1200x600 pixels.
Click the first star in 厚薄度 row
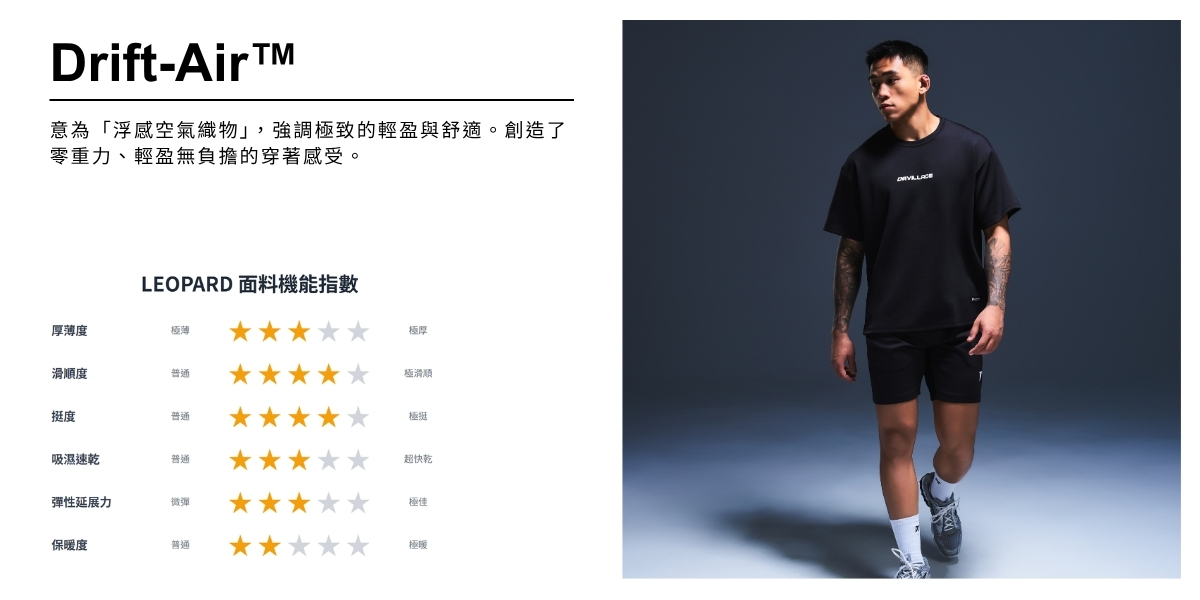[x=240, y=331]
